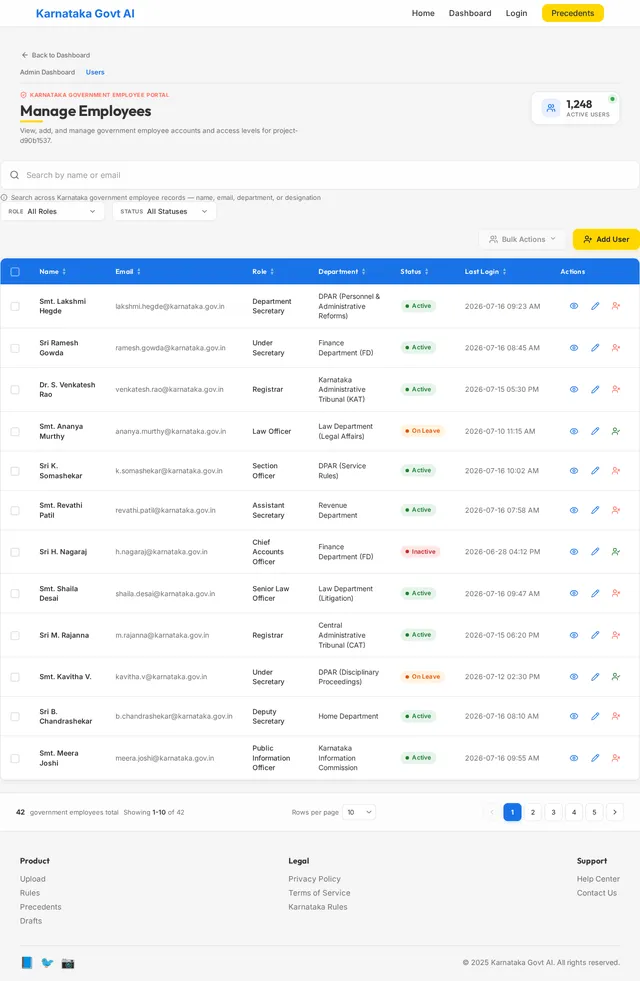The height and width of the screenshot is (981, 640).
Task: Open the Privacy Policy footer link
Action: 314,879
